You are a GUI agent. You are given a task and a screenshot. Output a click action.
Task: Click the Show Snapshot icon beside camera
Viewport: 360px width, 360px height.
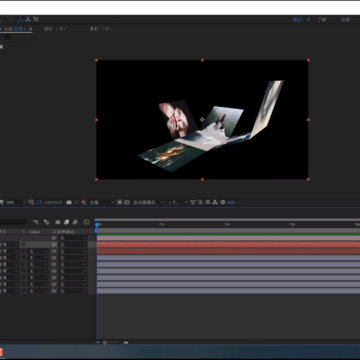click(77, 202)
